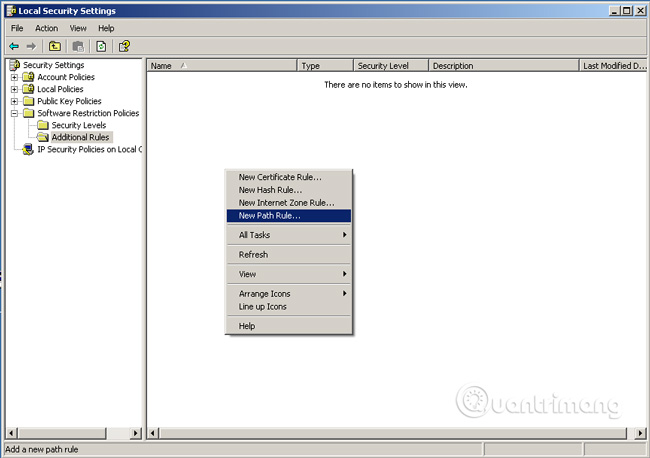Expand the Public Key Policies node
The height and width of the screenshot is (458, 650).
pyautogui.click(x=14, y=101)
